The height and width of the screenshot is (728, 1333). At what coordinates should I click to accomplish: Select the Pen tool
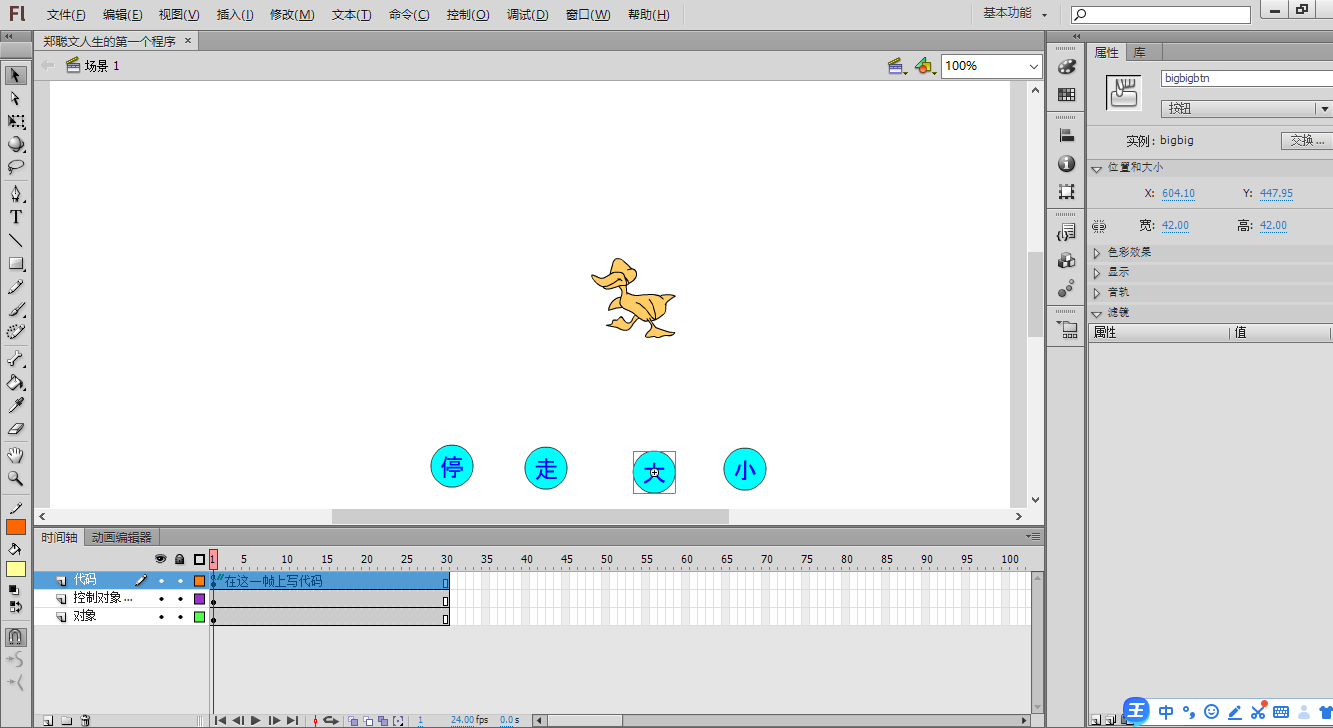click(x=16, y=194)
